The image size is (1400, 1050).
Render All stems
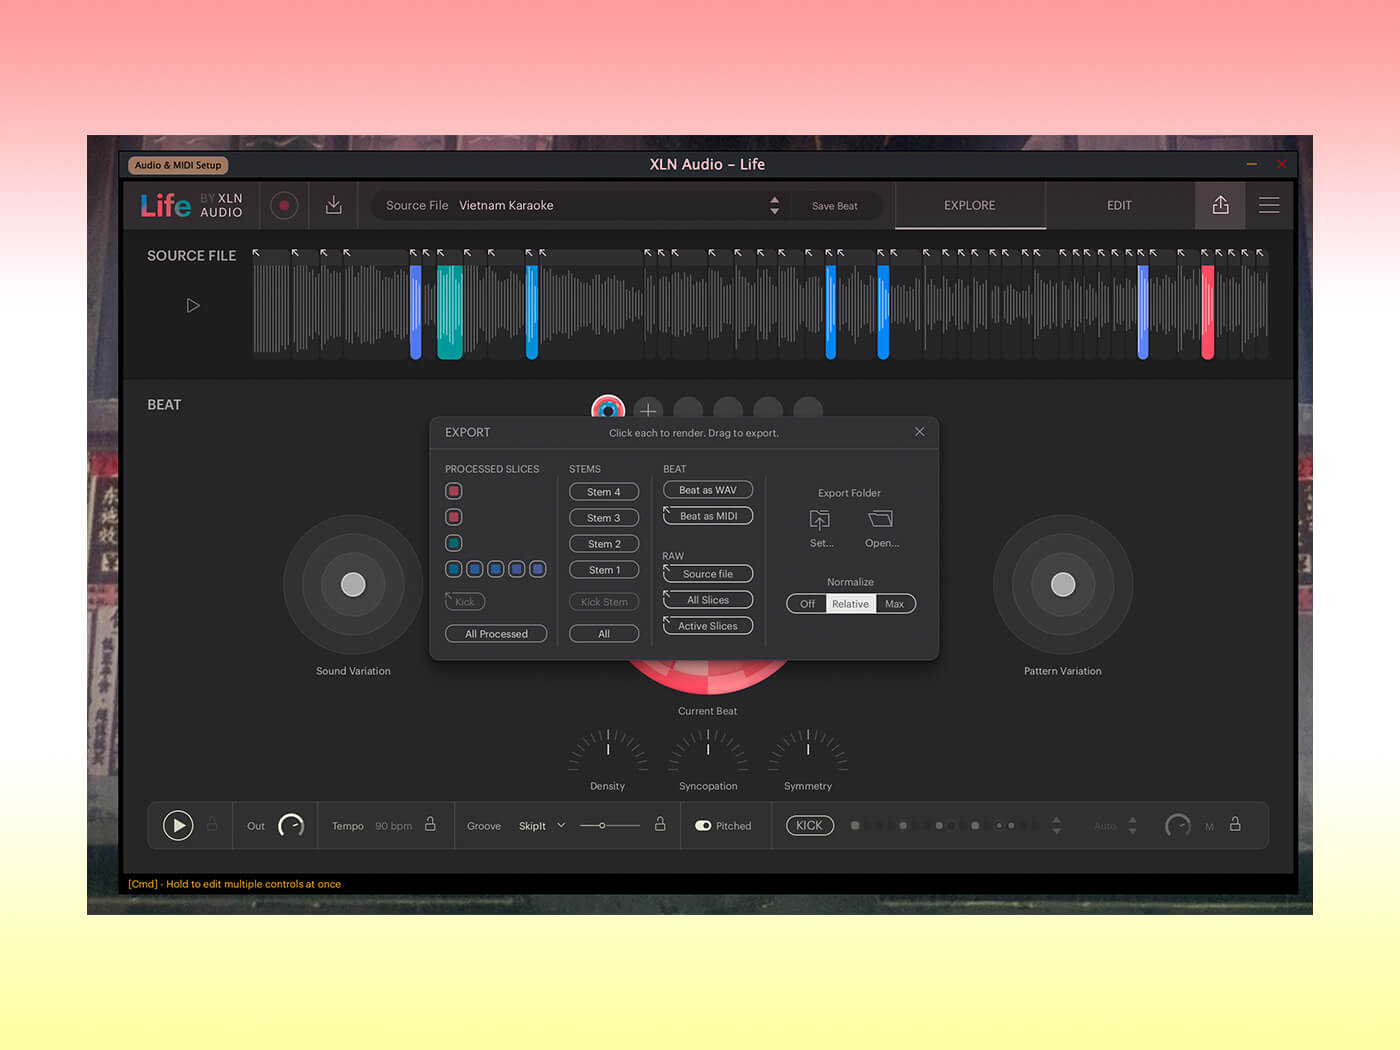click(604, 634)
